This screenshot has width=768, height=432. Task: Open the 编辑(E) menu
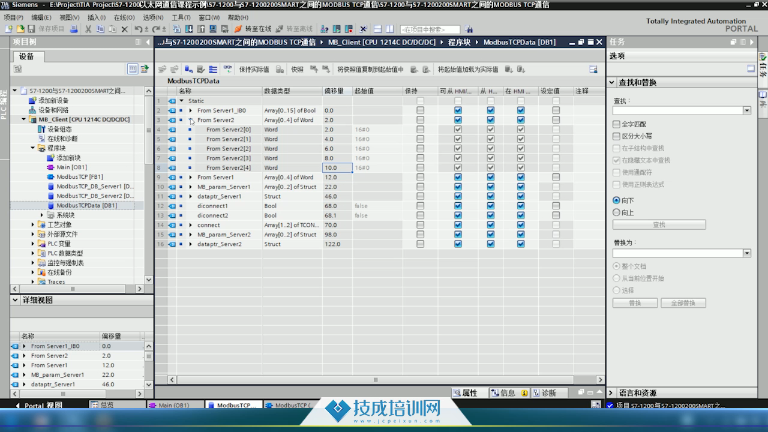click(41, 17)
